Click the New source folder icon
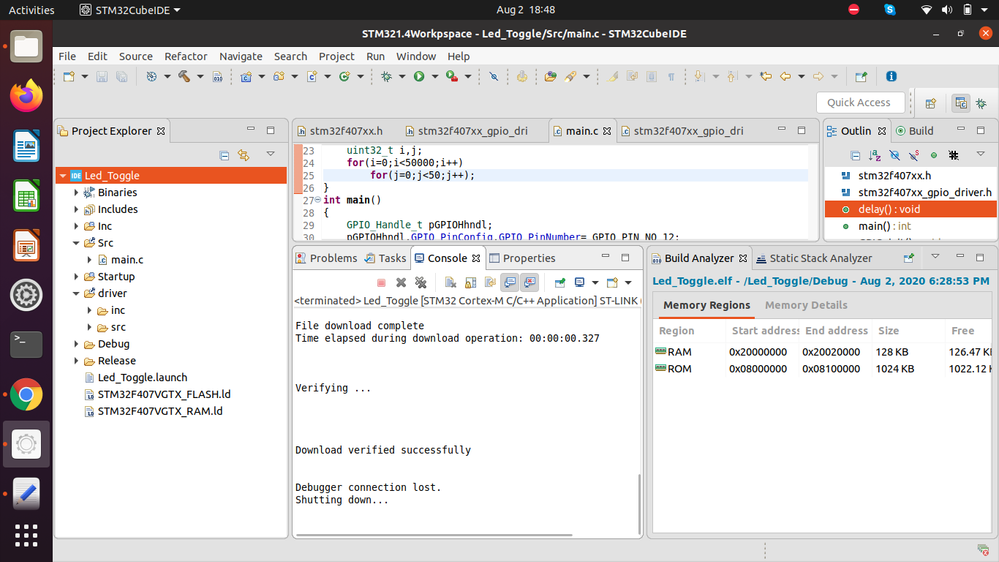This screenshot has width=999, height=562. 278,76
